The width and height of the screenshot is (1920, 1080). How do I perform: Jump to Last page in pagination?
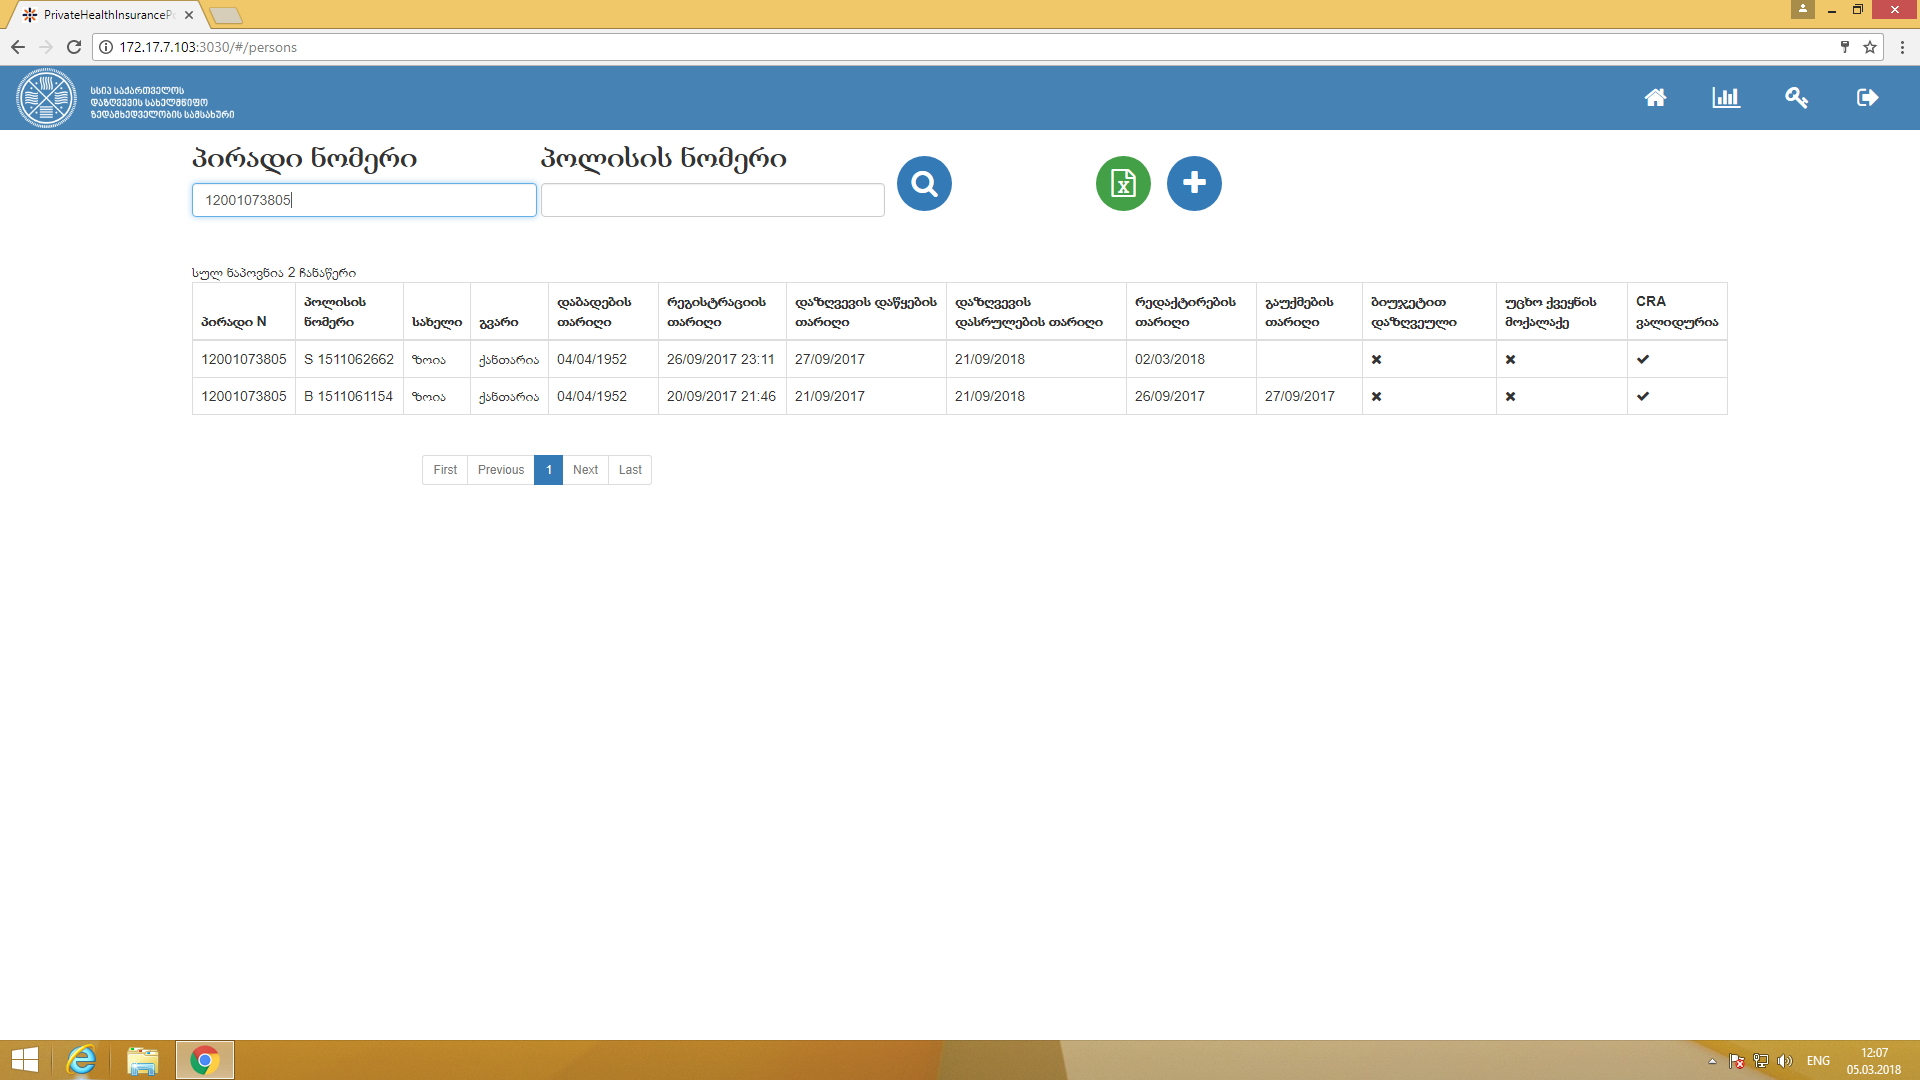(630, 470)
